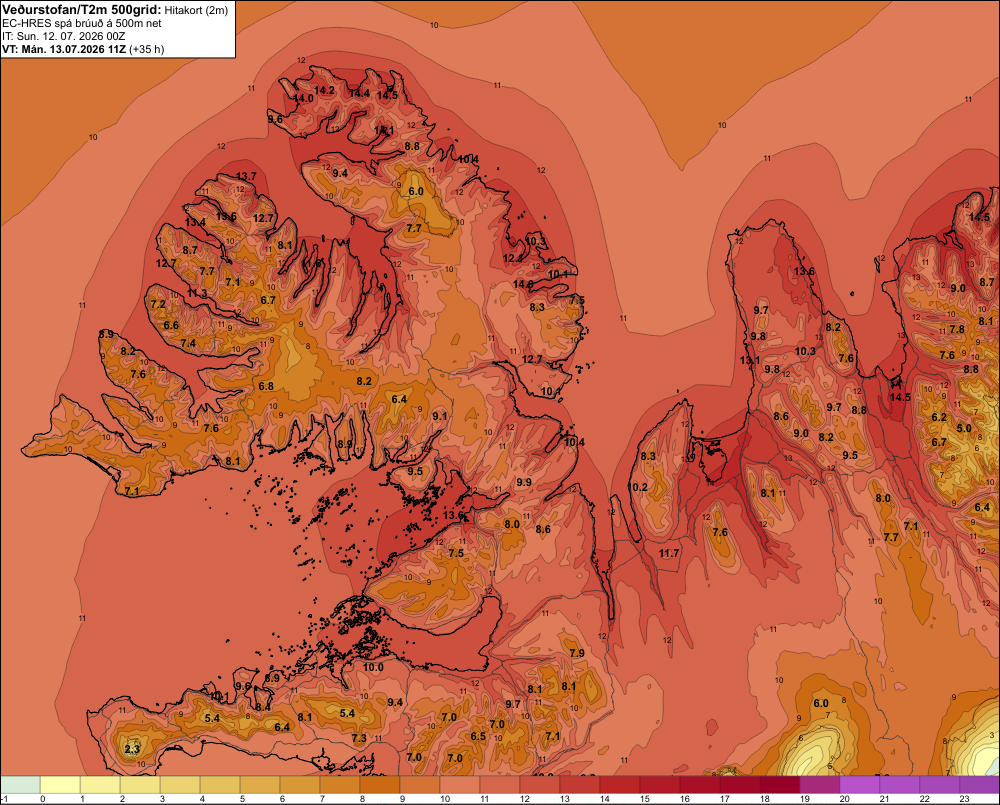Click the dark red legend swatch labelled 18
The height and width of the screenshot is (805, 1000).
pos(780,785)
